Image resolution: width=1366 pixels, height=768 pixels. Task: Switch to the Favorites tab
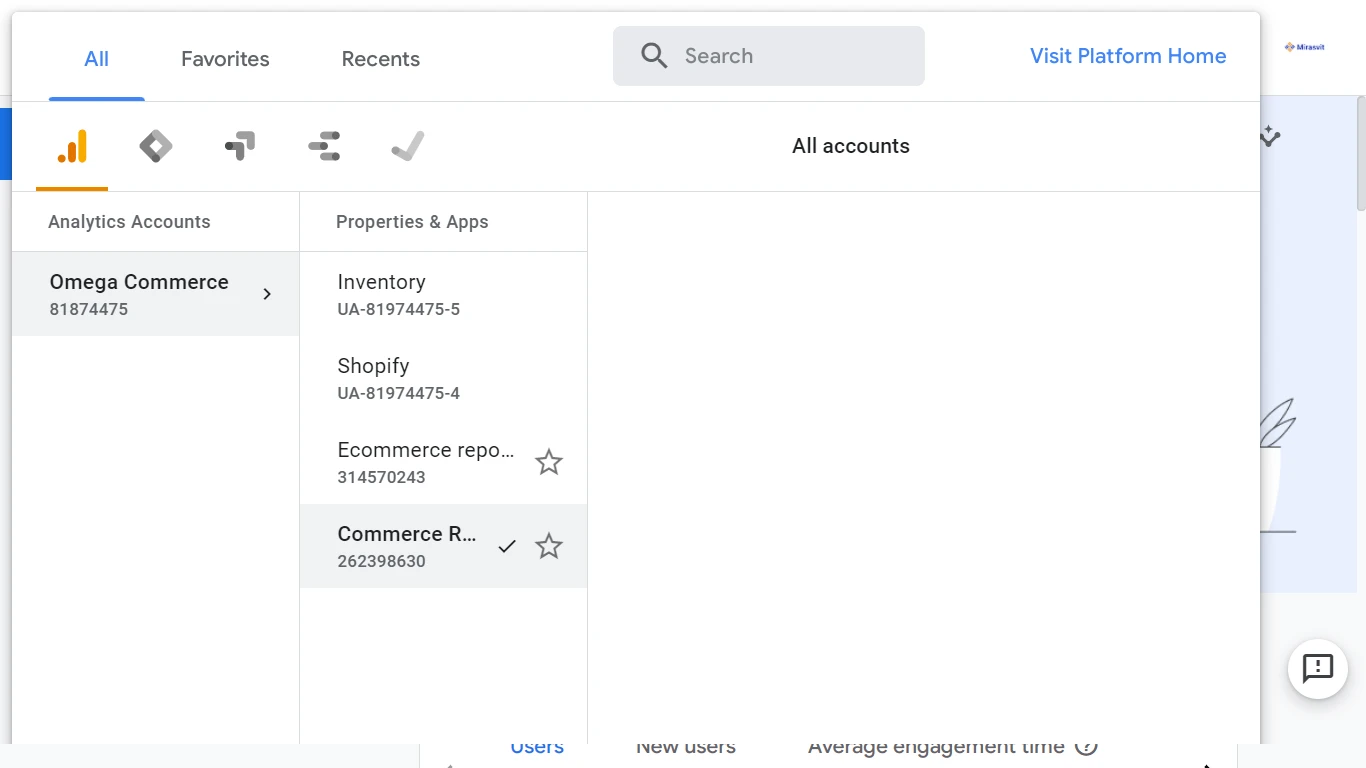[x=225, y=59]
